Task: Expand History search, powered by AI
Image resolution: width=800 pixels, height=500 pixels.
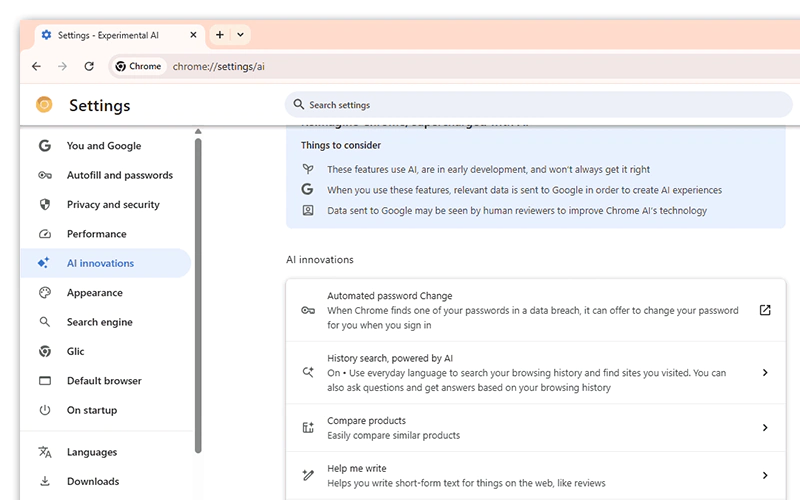Action: pos(765,373)
